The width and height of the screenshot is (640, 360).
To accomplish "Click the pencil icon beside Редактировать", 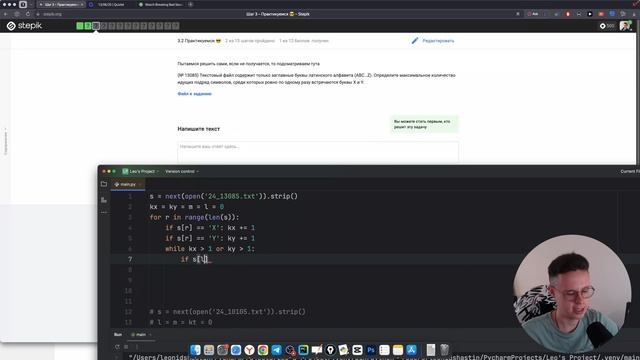I will tap(415, 40).
